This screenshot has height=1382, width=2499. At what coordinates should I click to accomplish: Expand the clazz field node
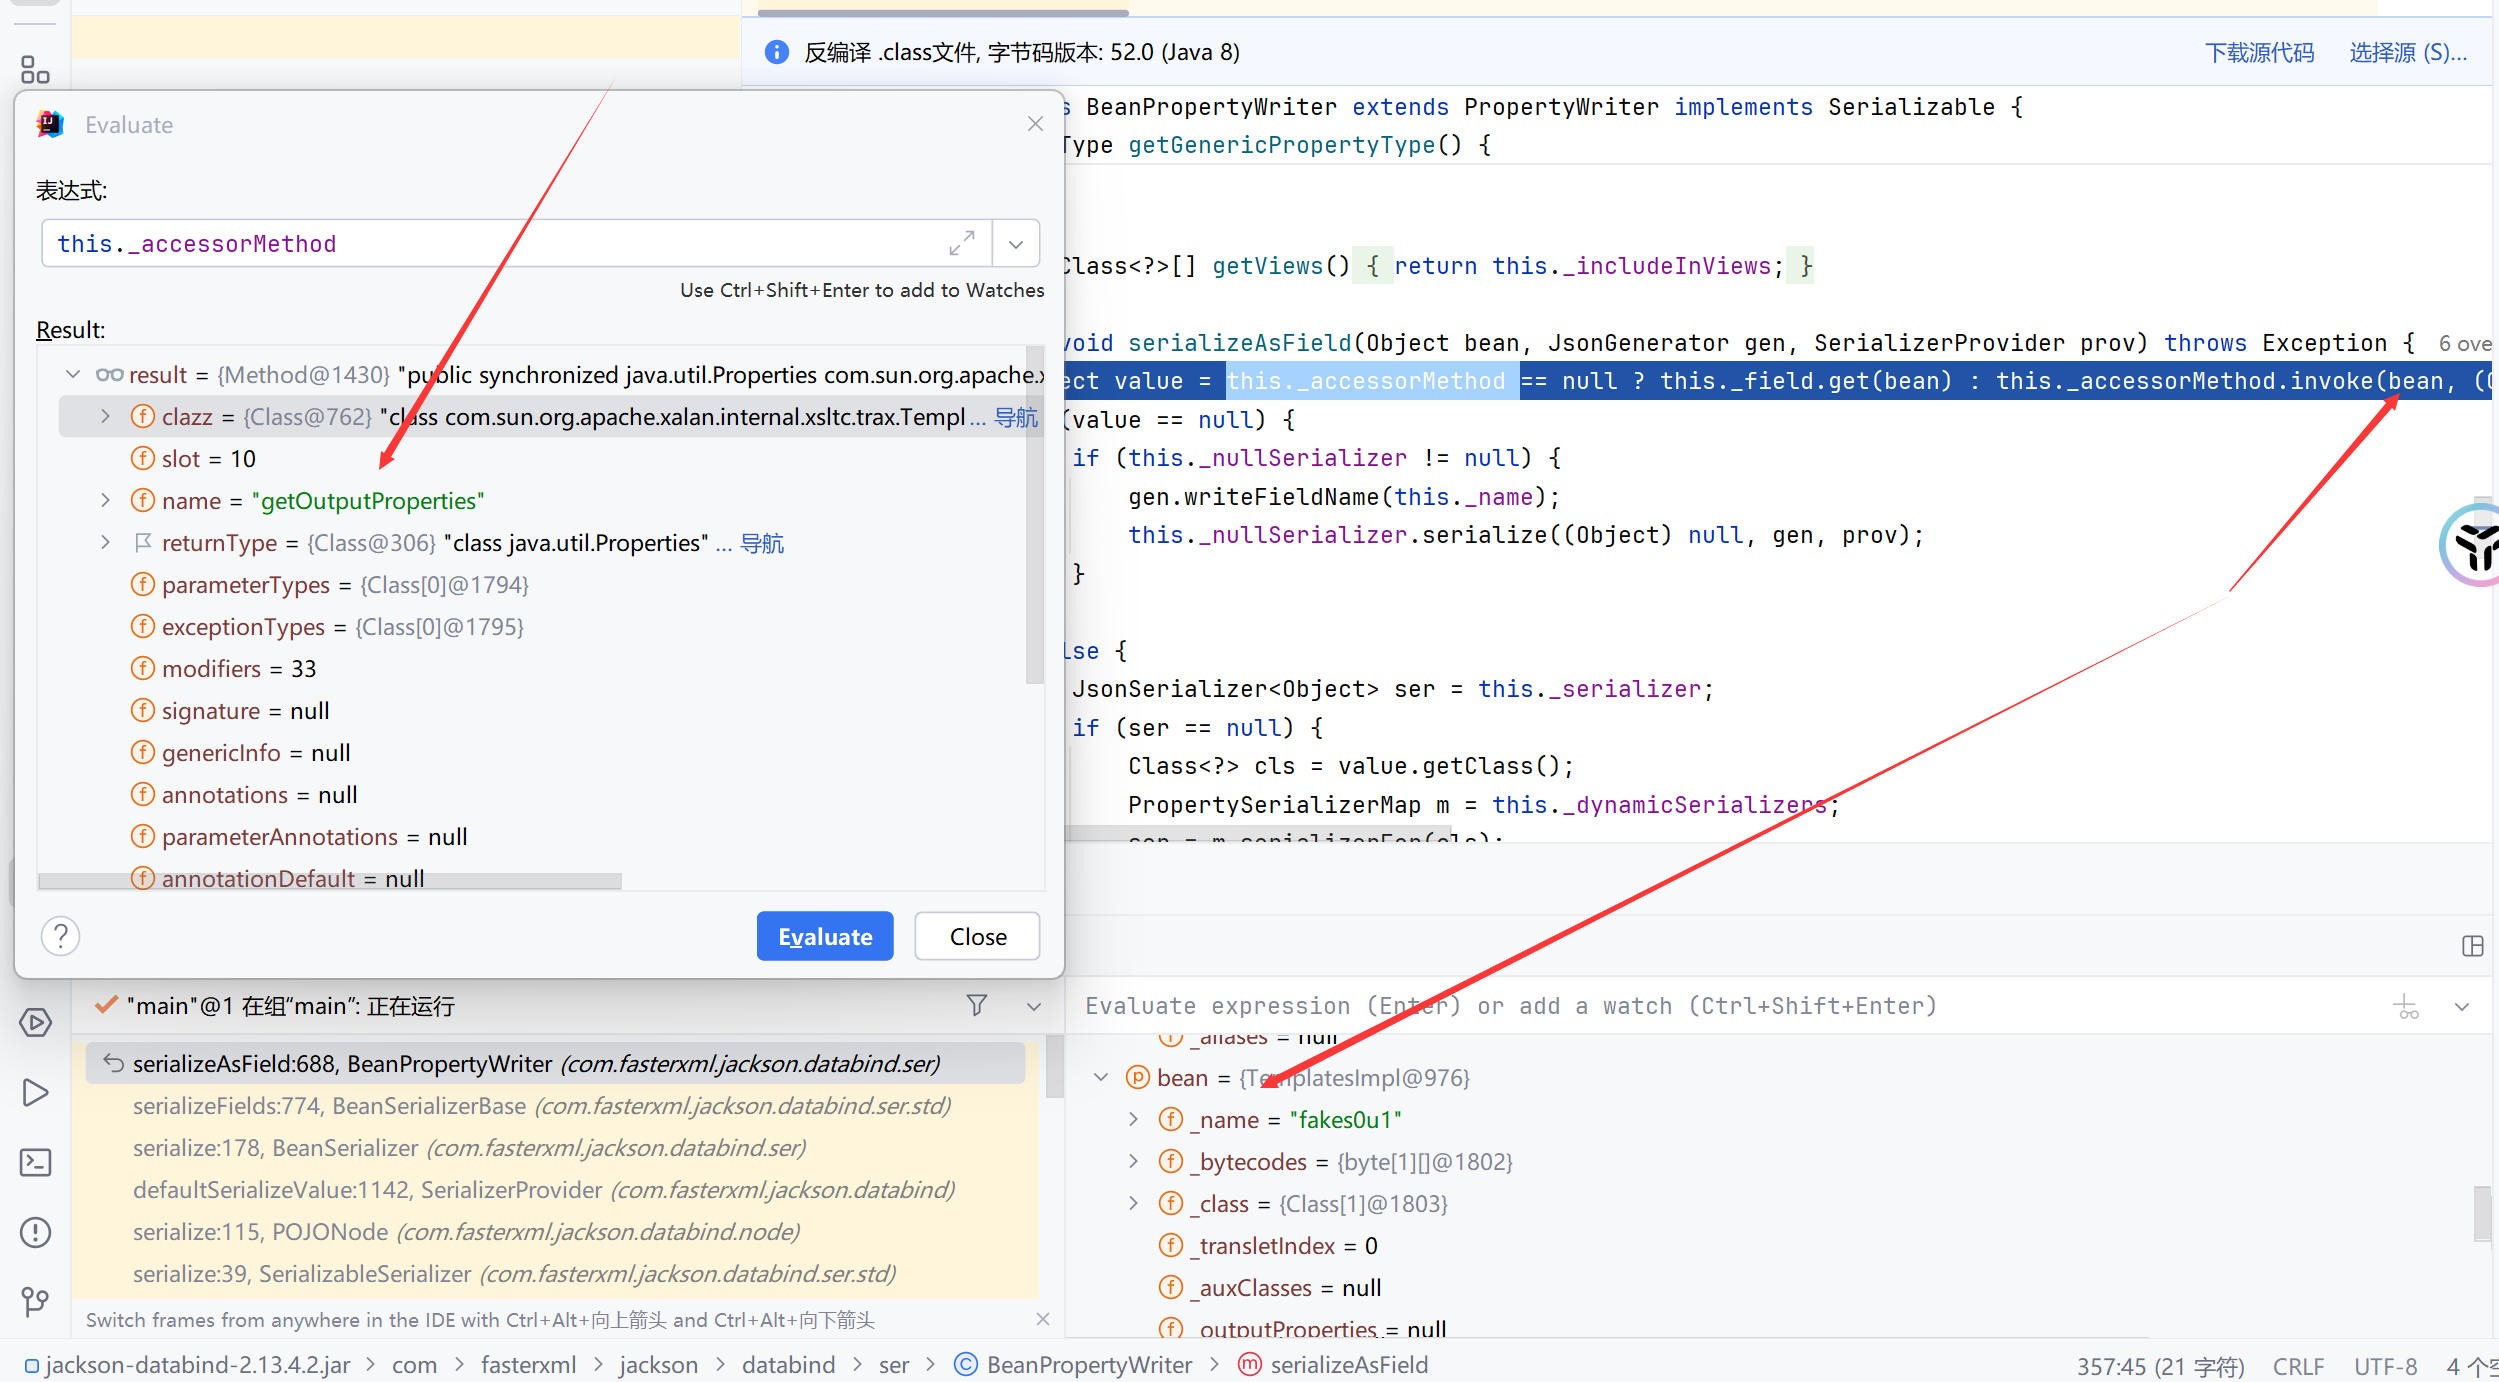105,417
